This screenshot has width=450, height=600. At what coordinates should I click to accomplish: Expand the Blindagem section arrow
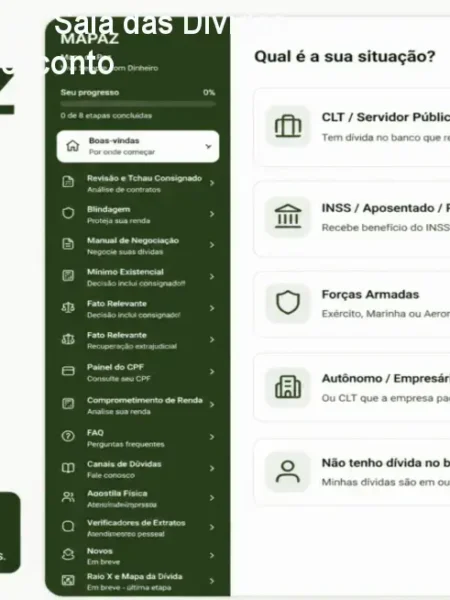pos(212,214)
